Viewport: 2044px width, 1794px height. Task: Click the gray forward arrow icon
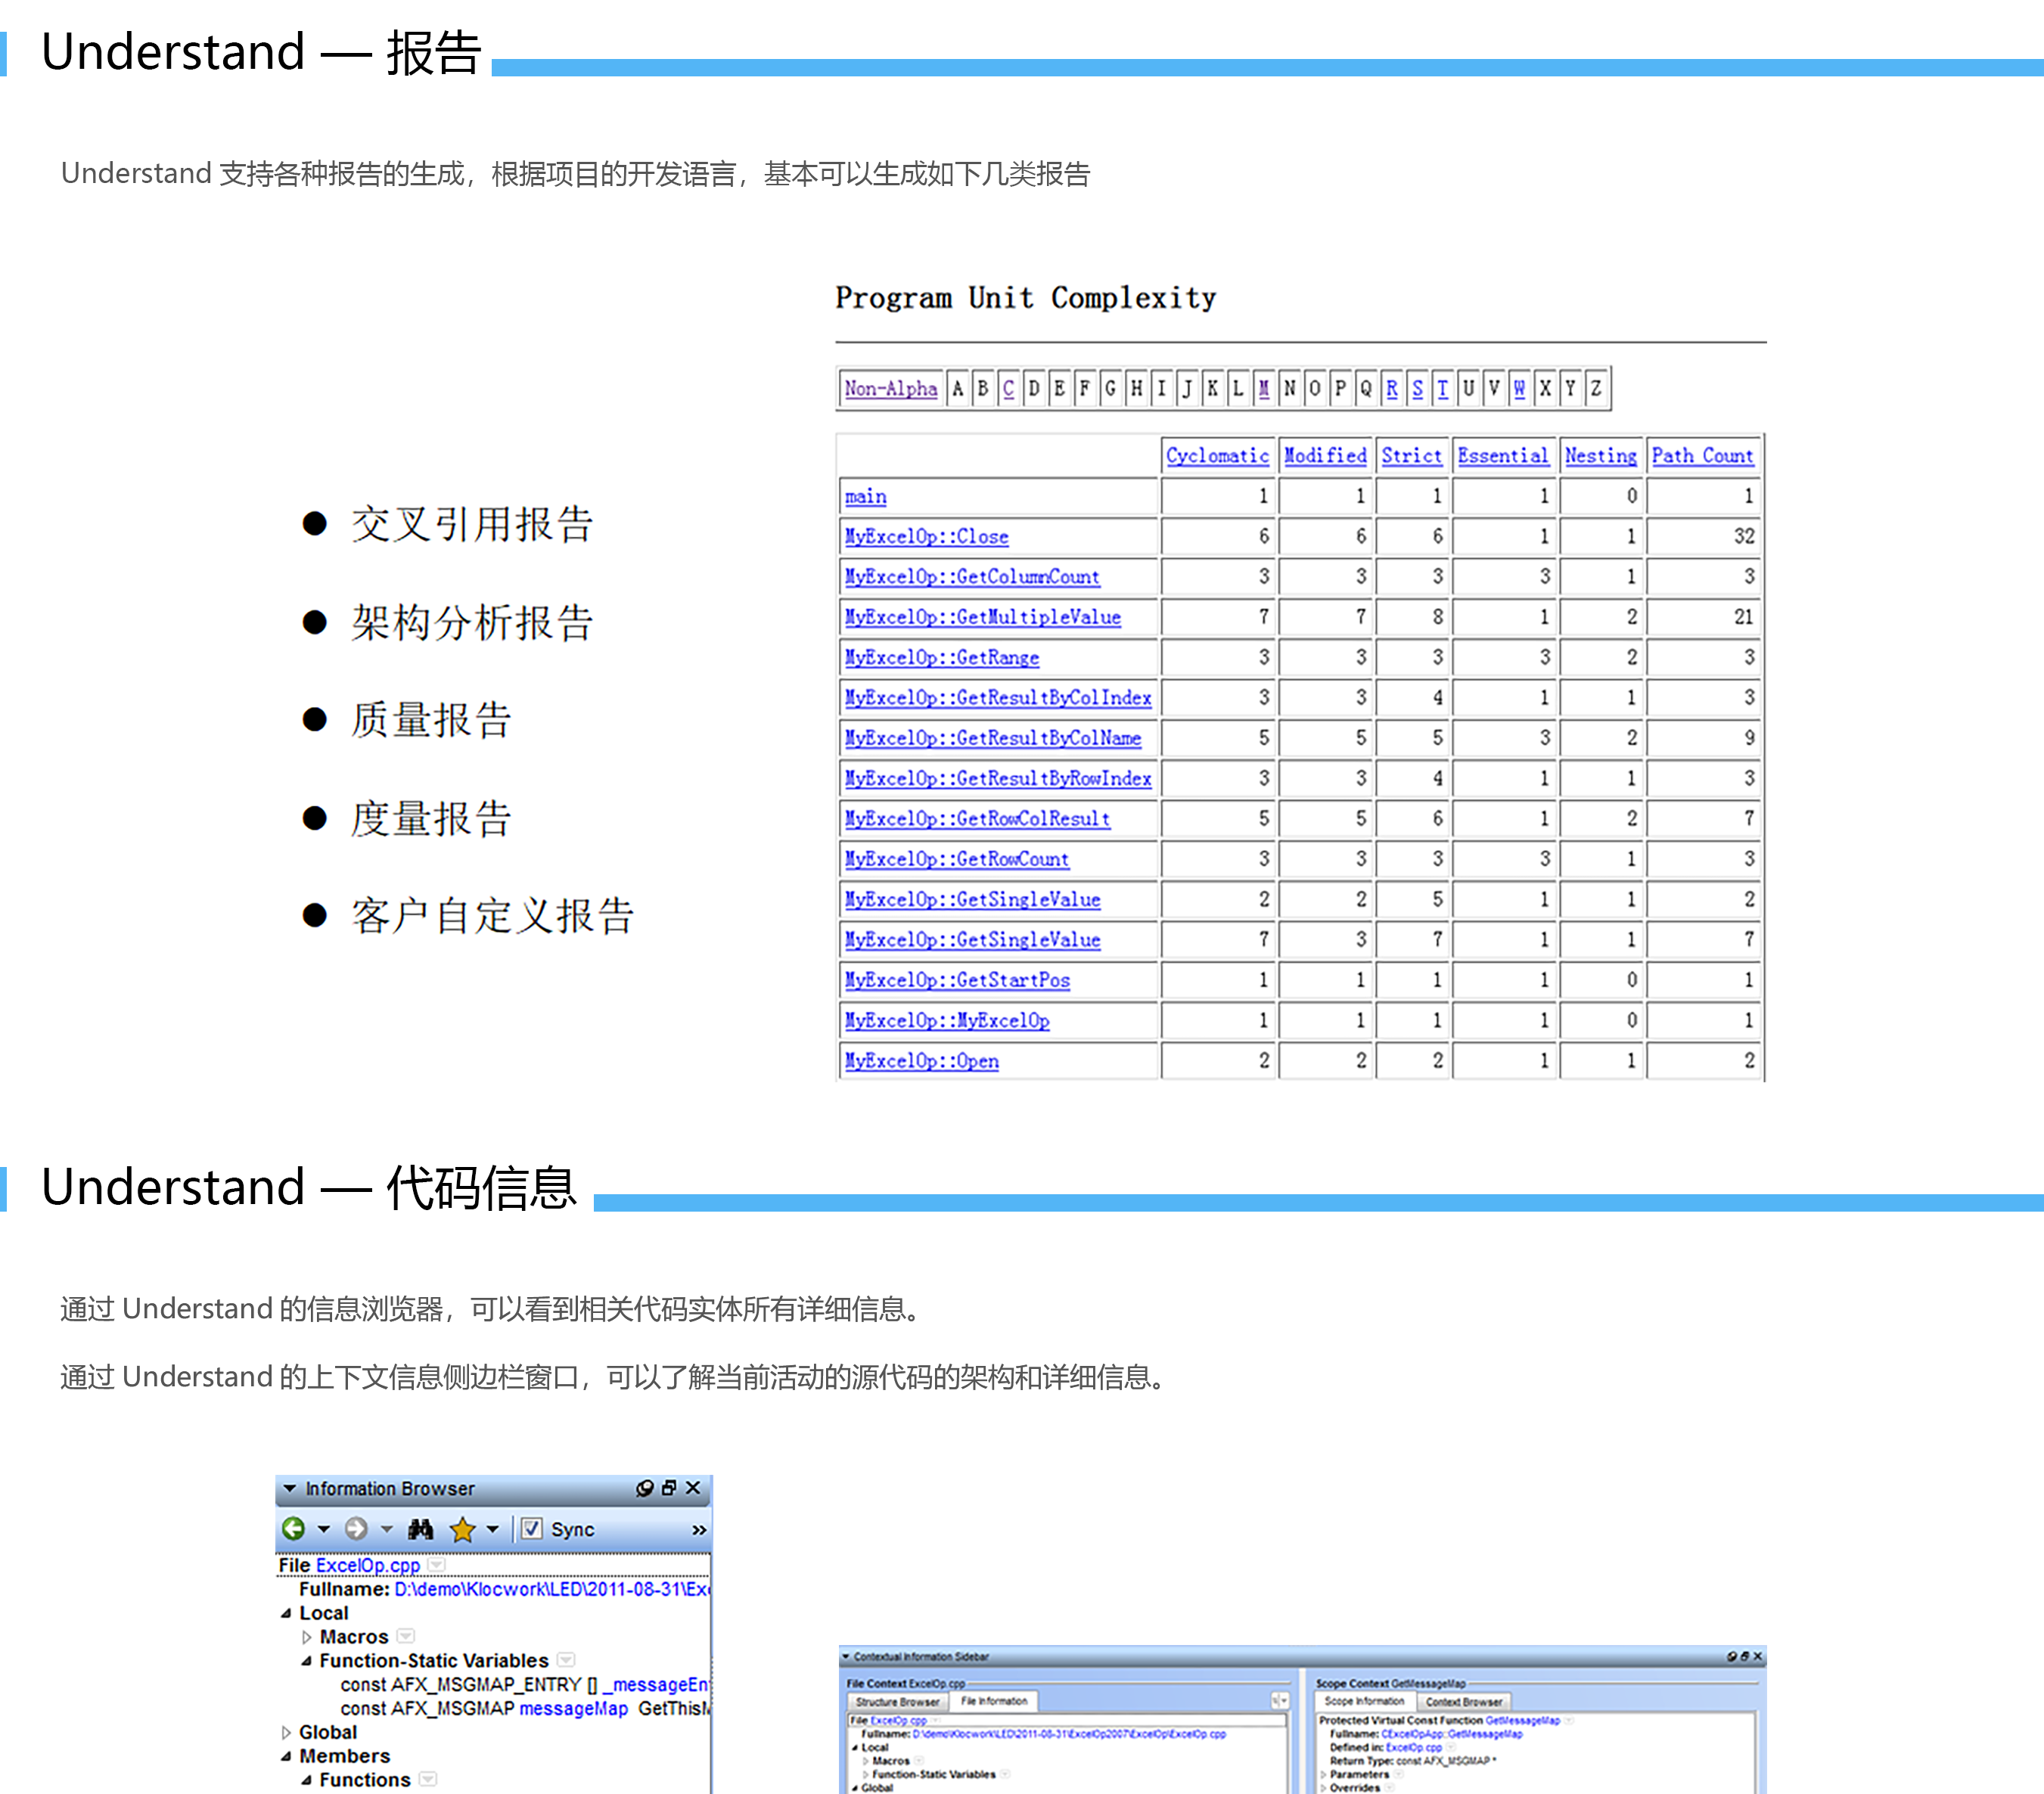coord(355,1528)
